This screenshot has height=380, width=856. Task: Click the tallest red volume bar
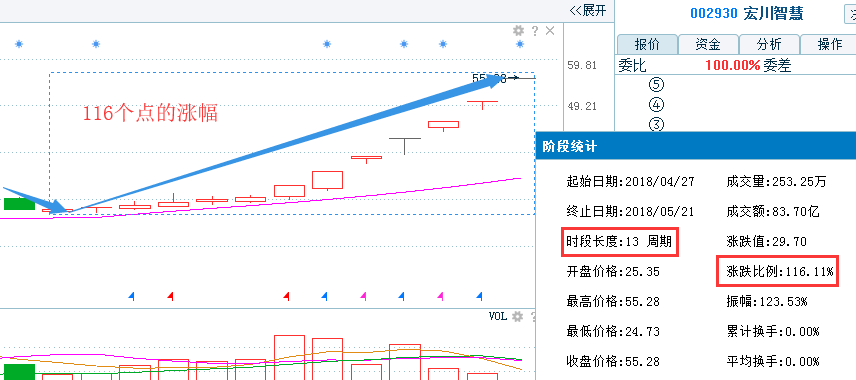[289, 358]
